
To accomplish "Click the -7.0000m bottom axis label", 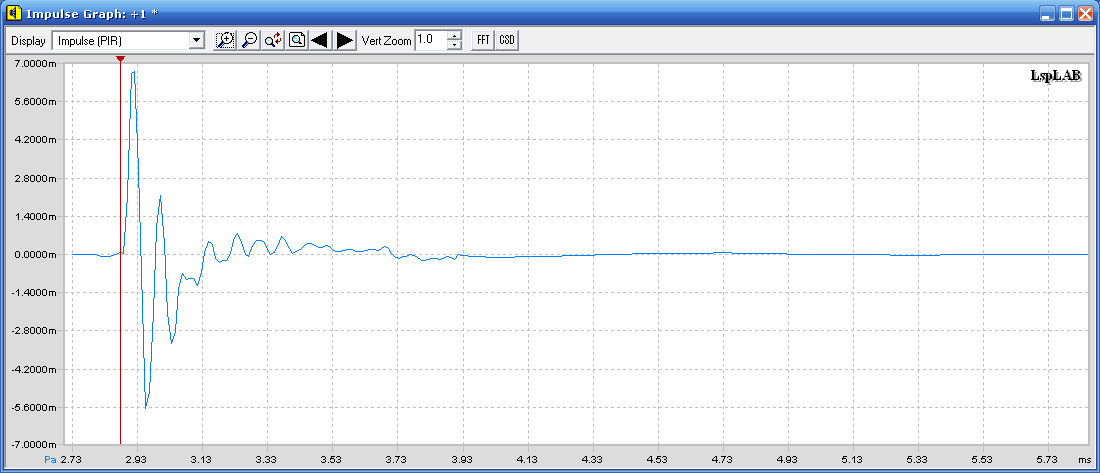I will coord(35,445).
